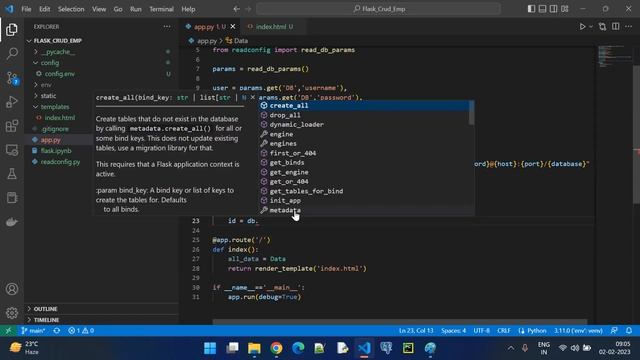The width and height of the screenshot is (640, 360).
Task: Open readconfig.py file in explorer
Action: pyautogui.click(x=60, y=162)
